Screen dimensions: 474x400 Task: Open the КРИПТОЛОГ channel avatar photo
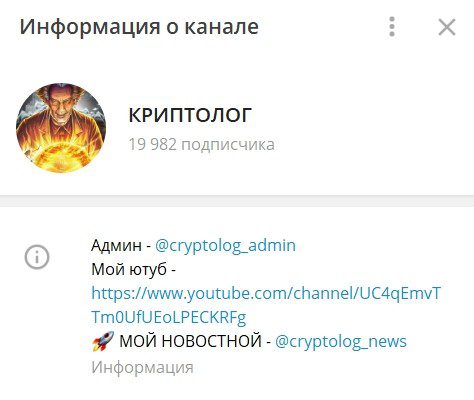coord(61,128)
